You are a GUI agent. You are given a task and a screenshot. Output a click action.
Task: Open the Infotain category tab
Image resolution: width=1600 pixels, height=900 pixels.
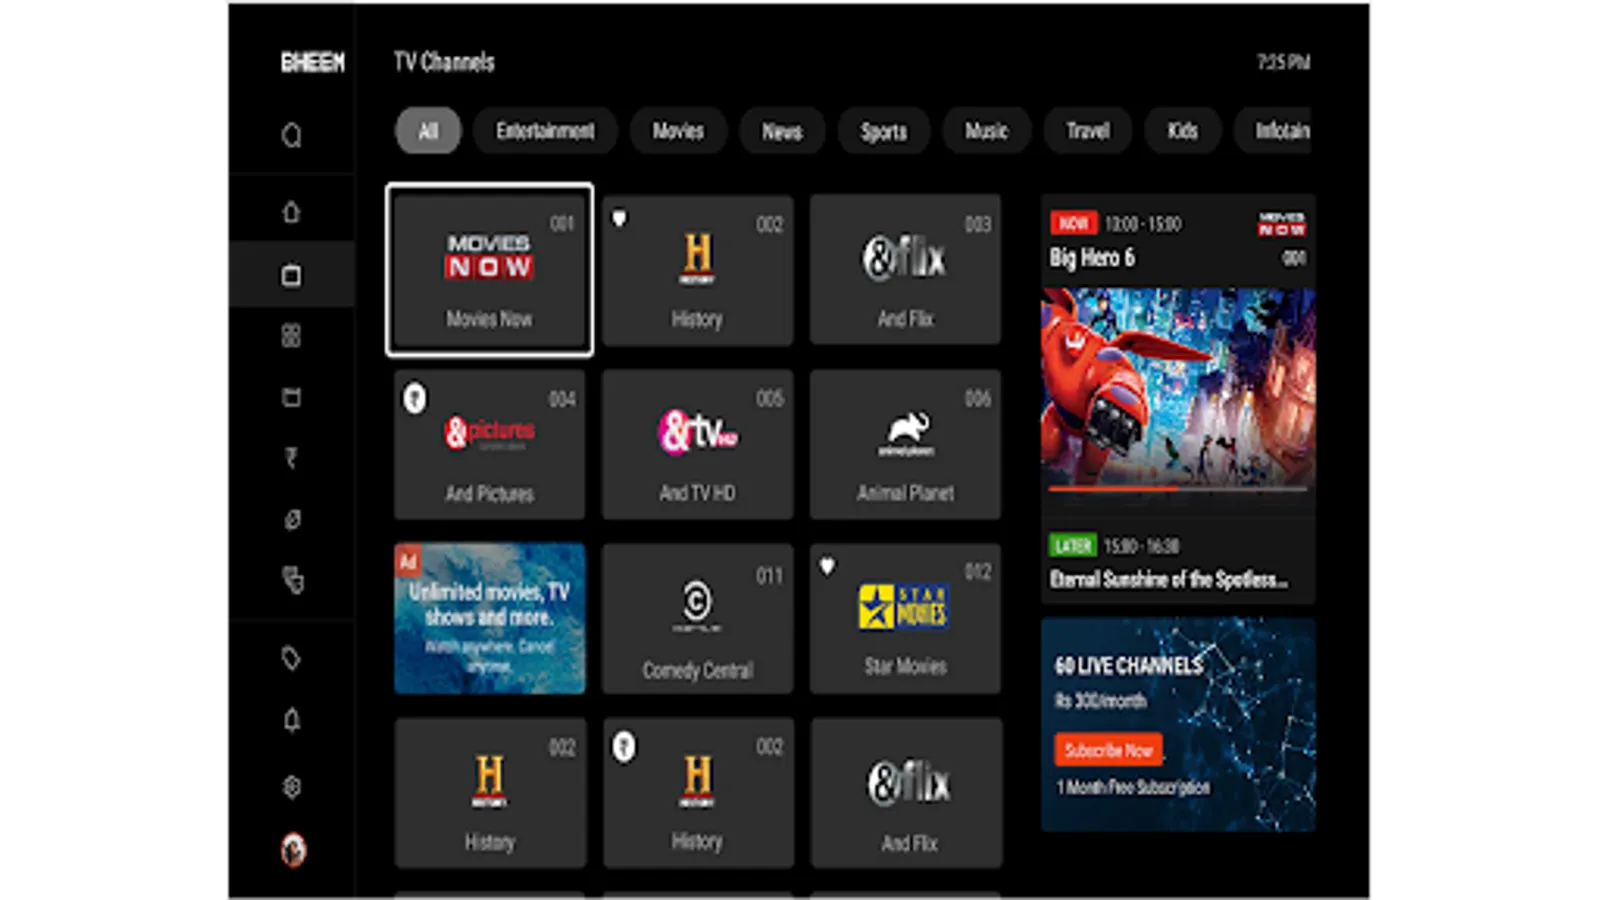pos(1273,131)
